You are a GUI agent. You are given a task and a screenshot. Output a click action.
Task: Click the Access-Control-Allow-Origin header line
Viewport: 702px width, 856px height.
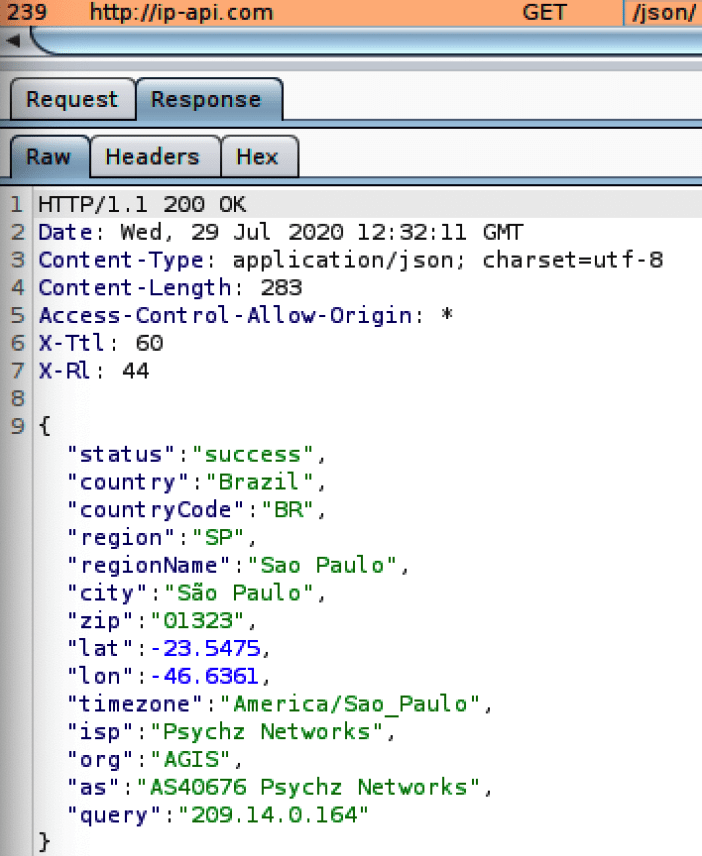246,316
